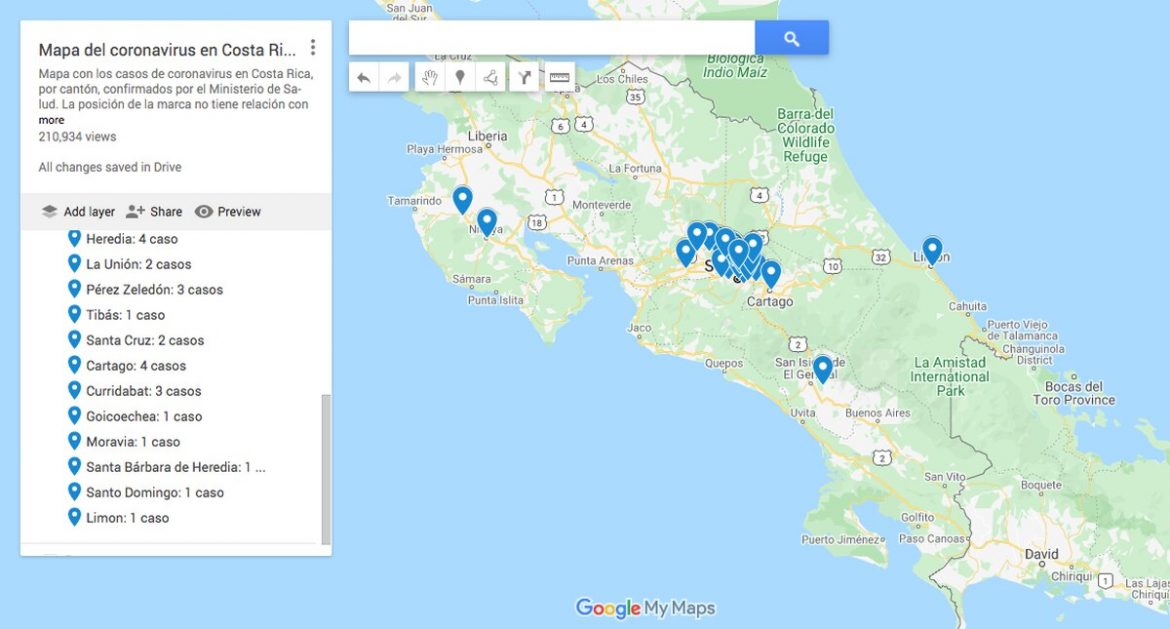Viewport: 1170px width, 629px height.
Task: Click the blue pin icon beside Tibás
Action: pos(74,314)
